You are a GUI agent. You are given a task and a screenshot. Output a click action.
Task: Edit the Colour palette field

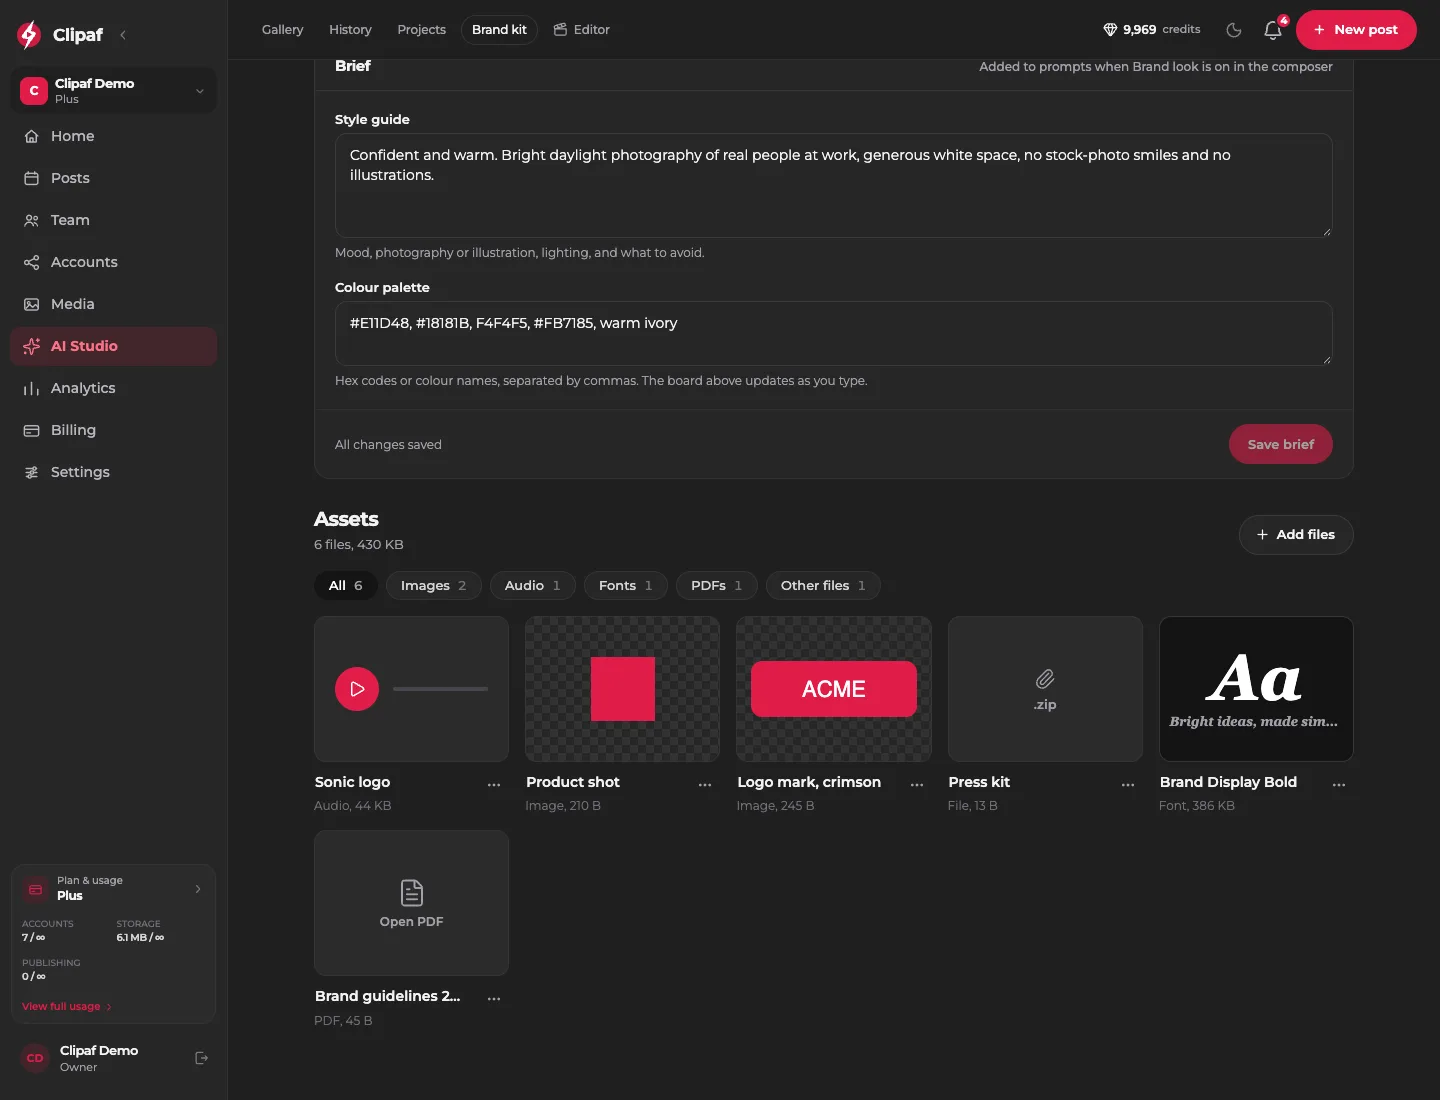pos(834,334)
